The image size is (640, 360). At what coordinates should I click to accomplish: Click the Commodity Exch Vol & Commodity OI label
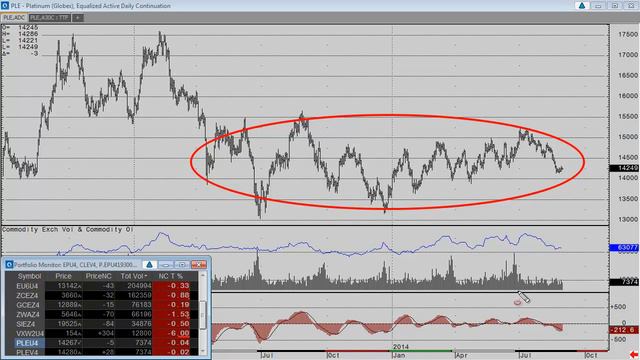pyautogui.click(x=68, y=229)
